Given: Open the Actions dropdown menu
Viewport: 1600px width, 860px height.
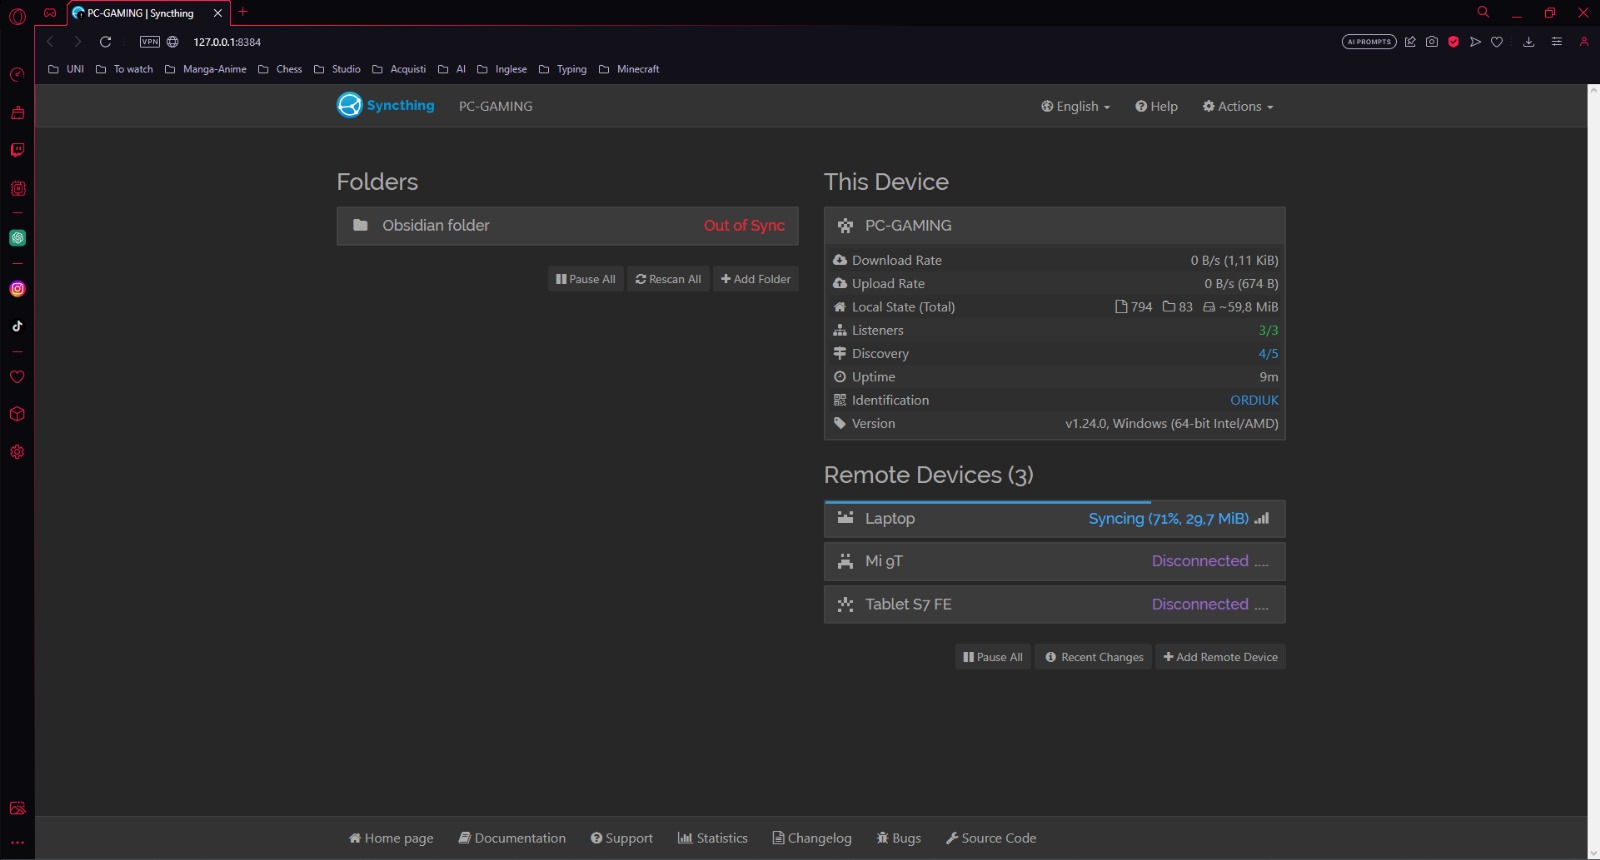Looking at the screenshot, I should pos(1238,106).
